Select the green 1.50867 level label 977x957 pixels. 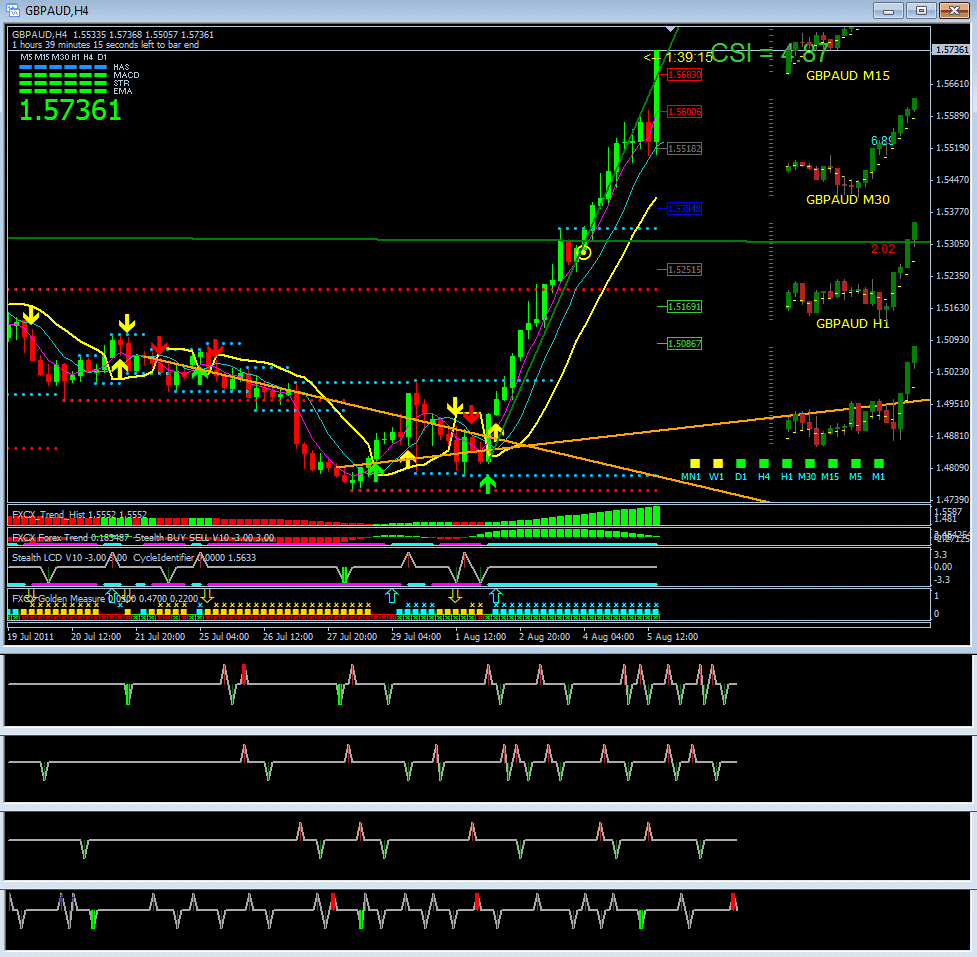click(684, 343)
